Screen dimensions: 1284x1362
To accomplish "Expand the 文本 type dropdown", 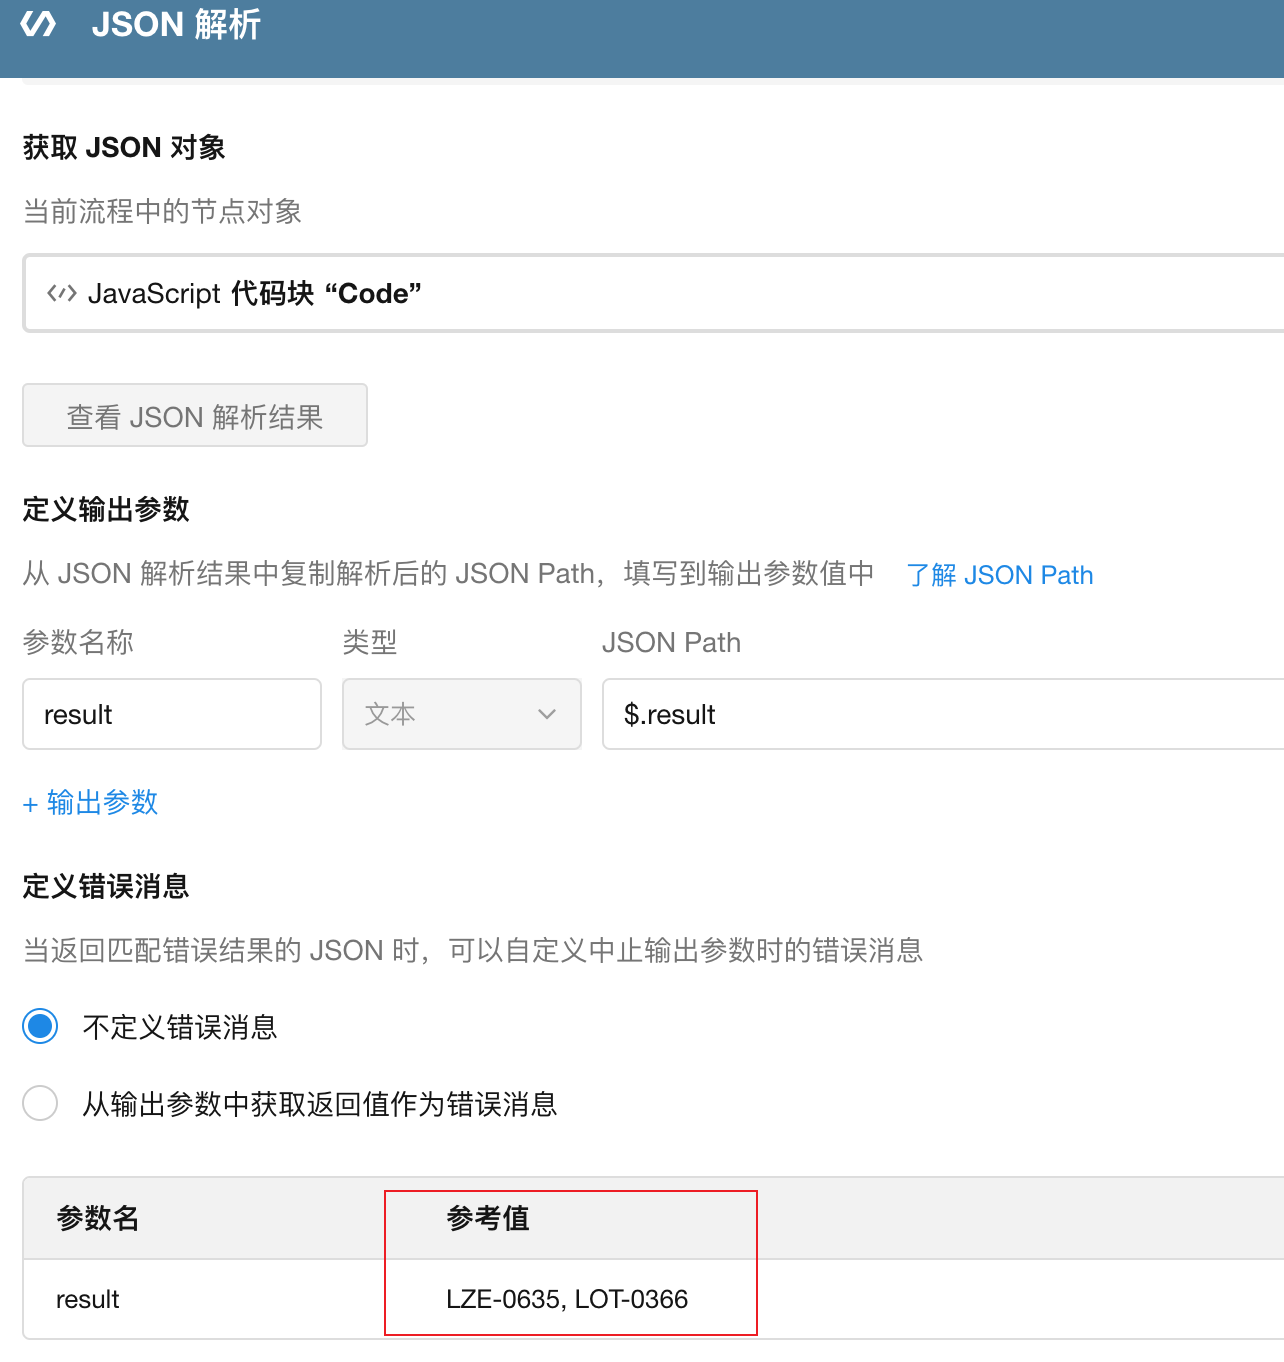I will [461, 714].
